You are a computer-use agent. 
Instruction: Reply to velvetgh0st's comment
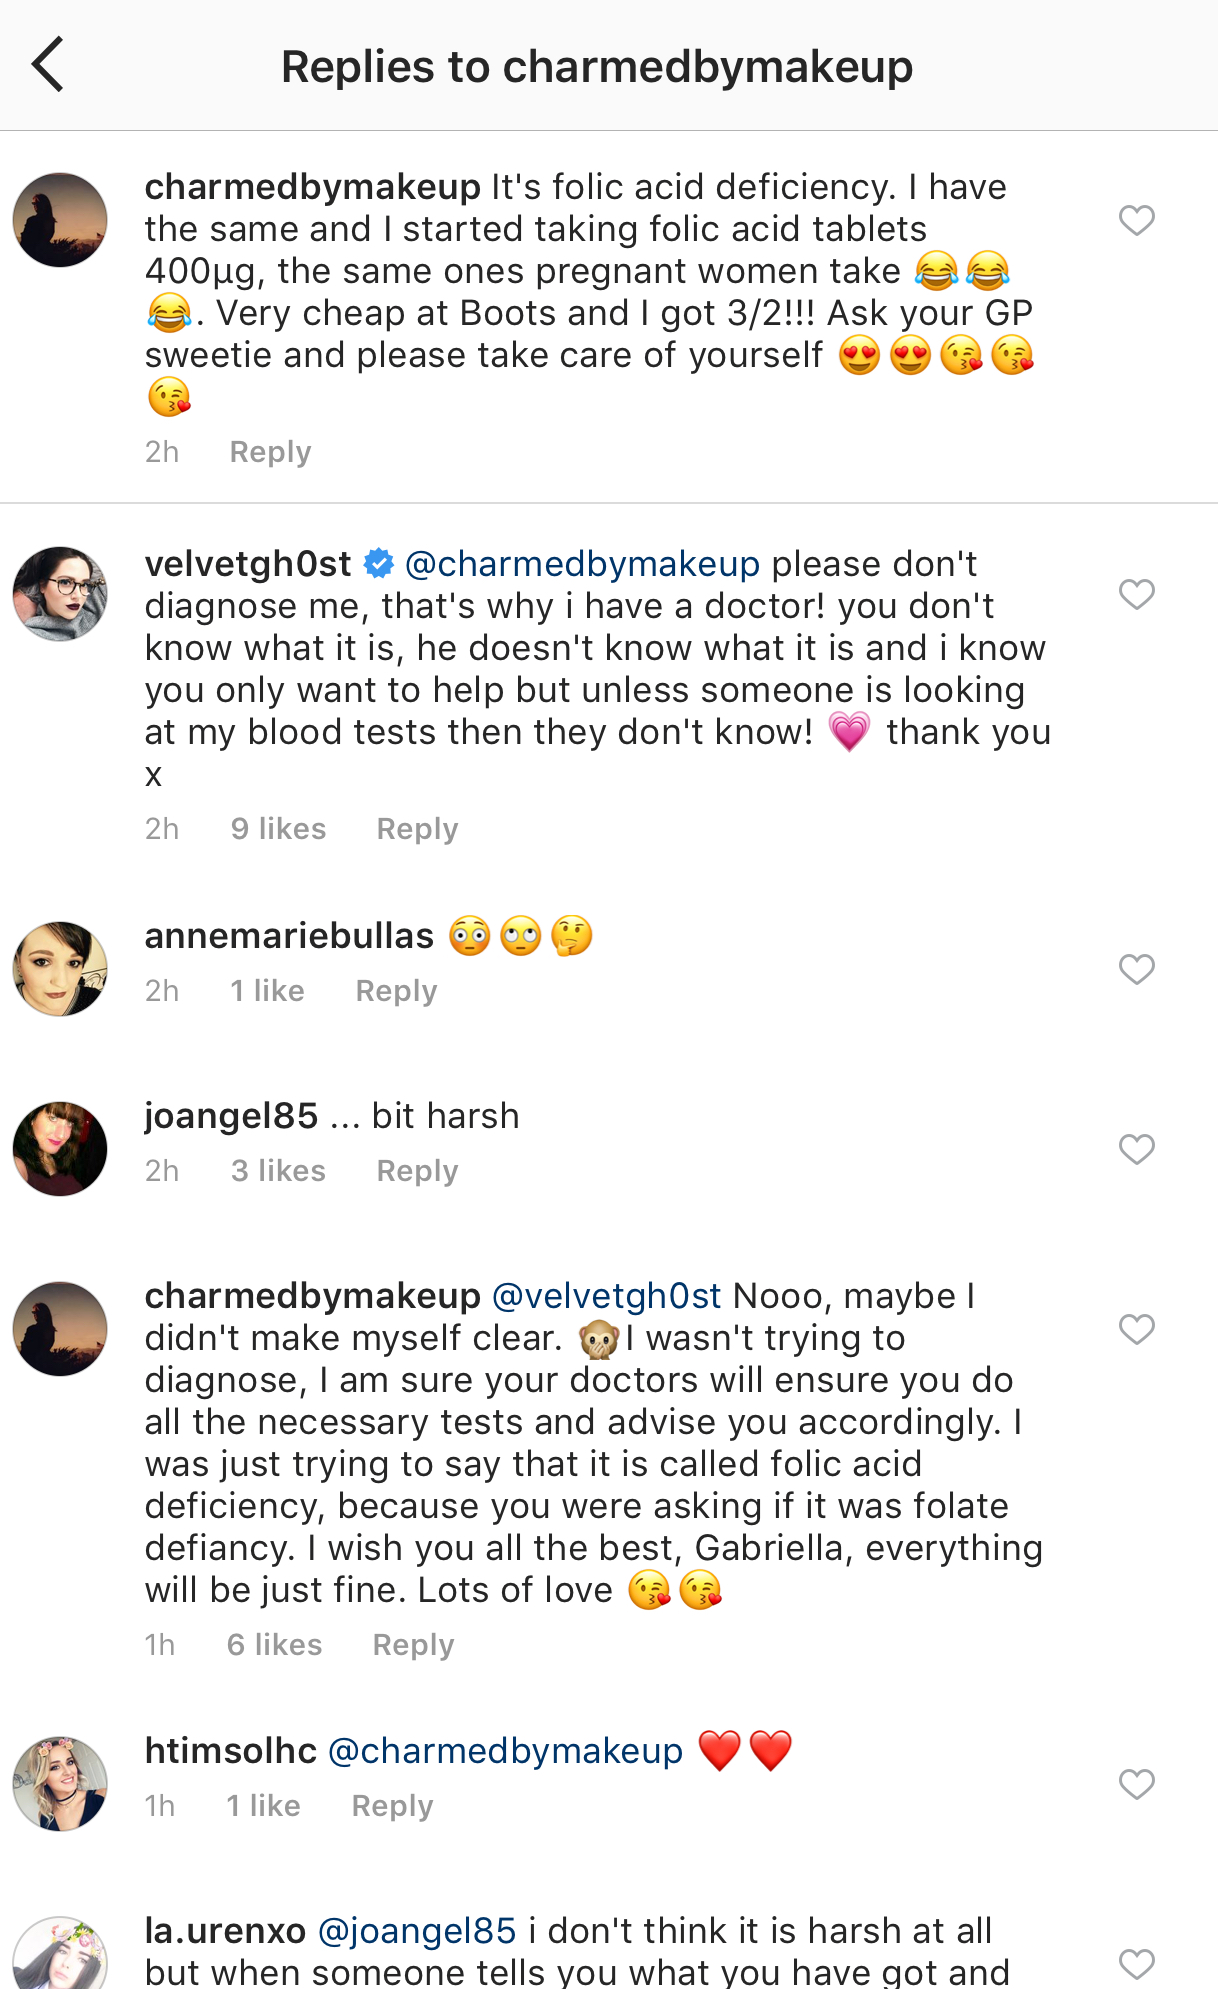tap(417, 829)
